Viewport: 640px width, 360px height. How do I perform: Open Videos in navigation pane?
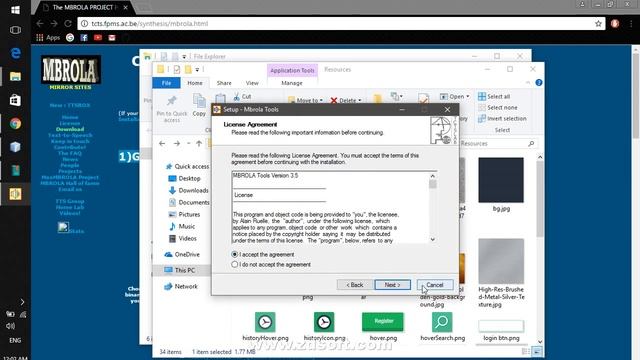tap(182, 238)
